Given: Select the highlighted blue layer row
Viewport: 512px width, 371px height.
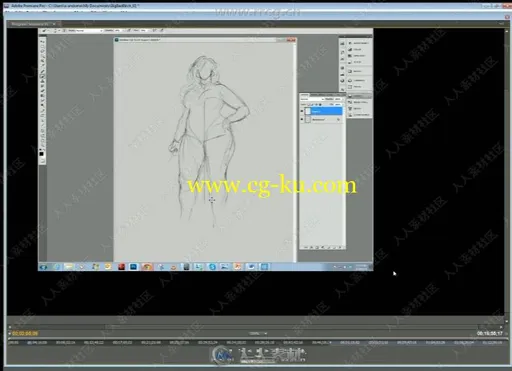Looking at the screenshot, I should point(322,111).
